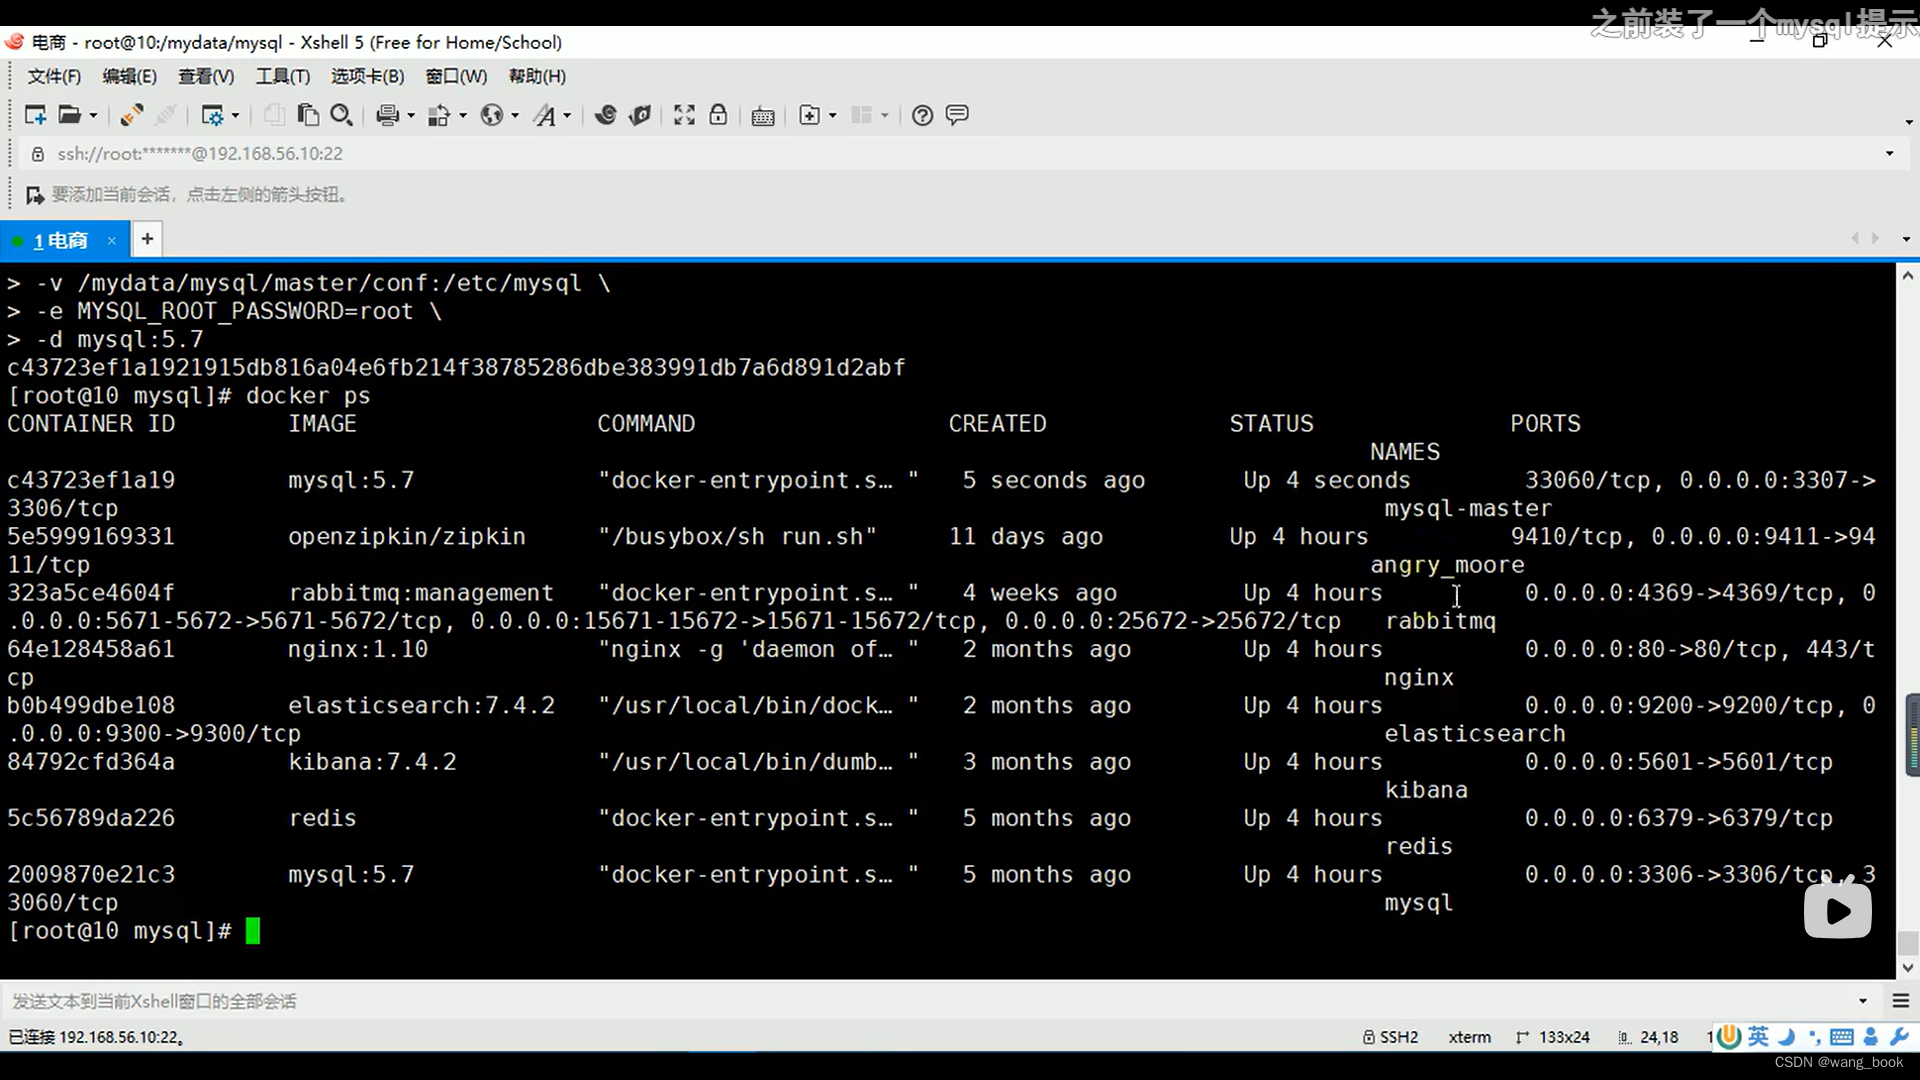Expand the compose bar target dropdown
The height and width of the screenshot is (1080, 1920).
click(1863, 1001)
